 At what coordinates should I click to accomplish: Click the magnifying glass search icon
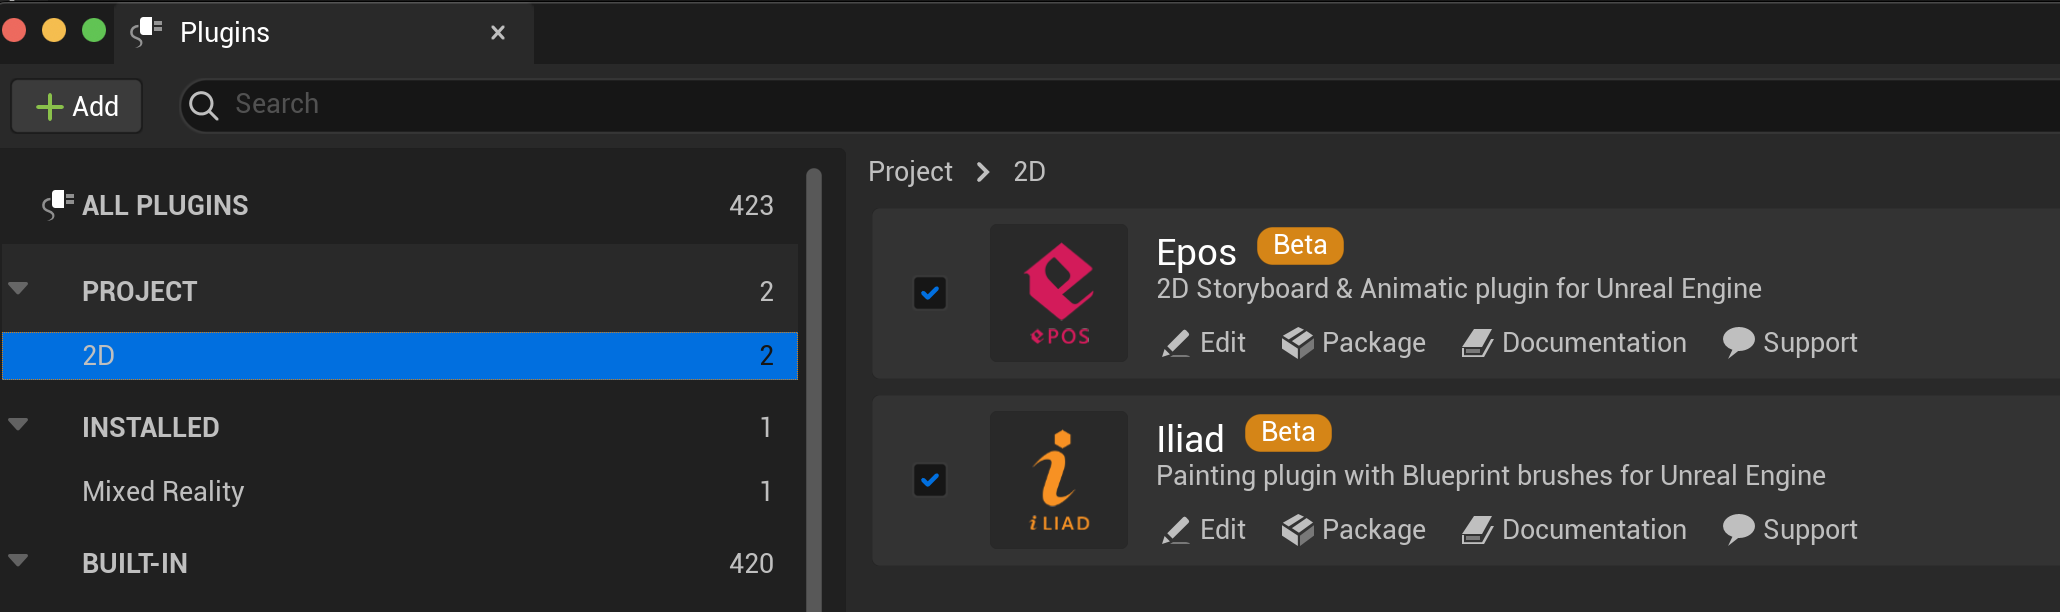point(204,105)
